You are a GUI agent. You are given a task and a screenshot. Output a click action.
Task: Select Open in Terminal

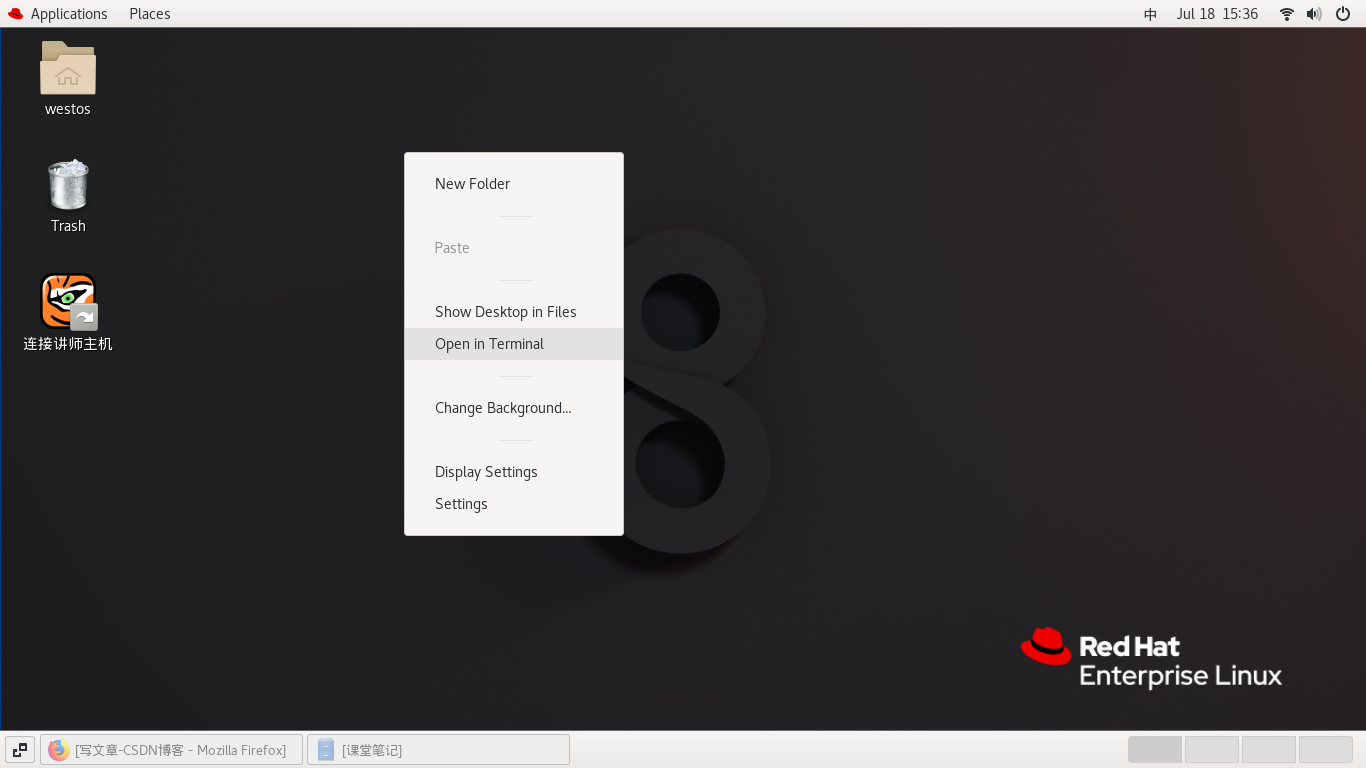[489, 343]
